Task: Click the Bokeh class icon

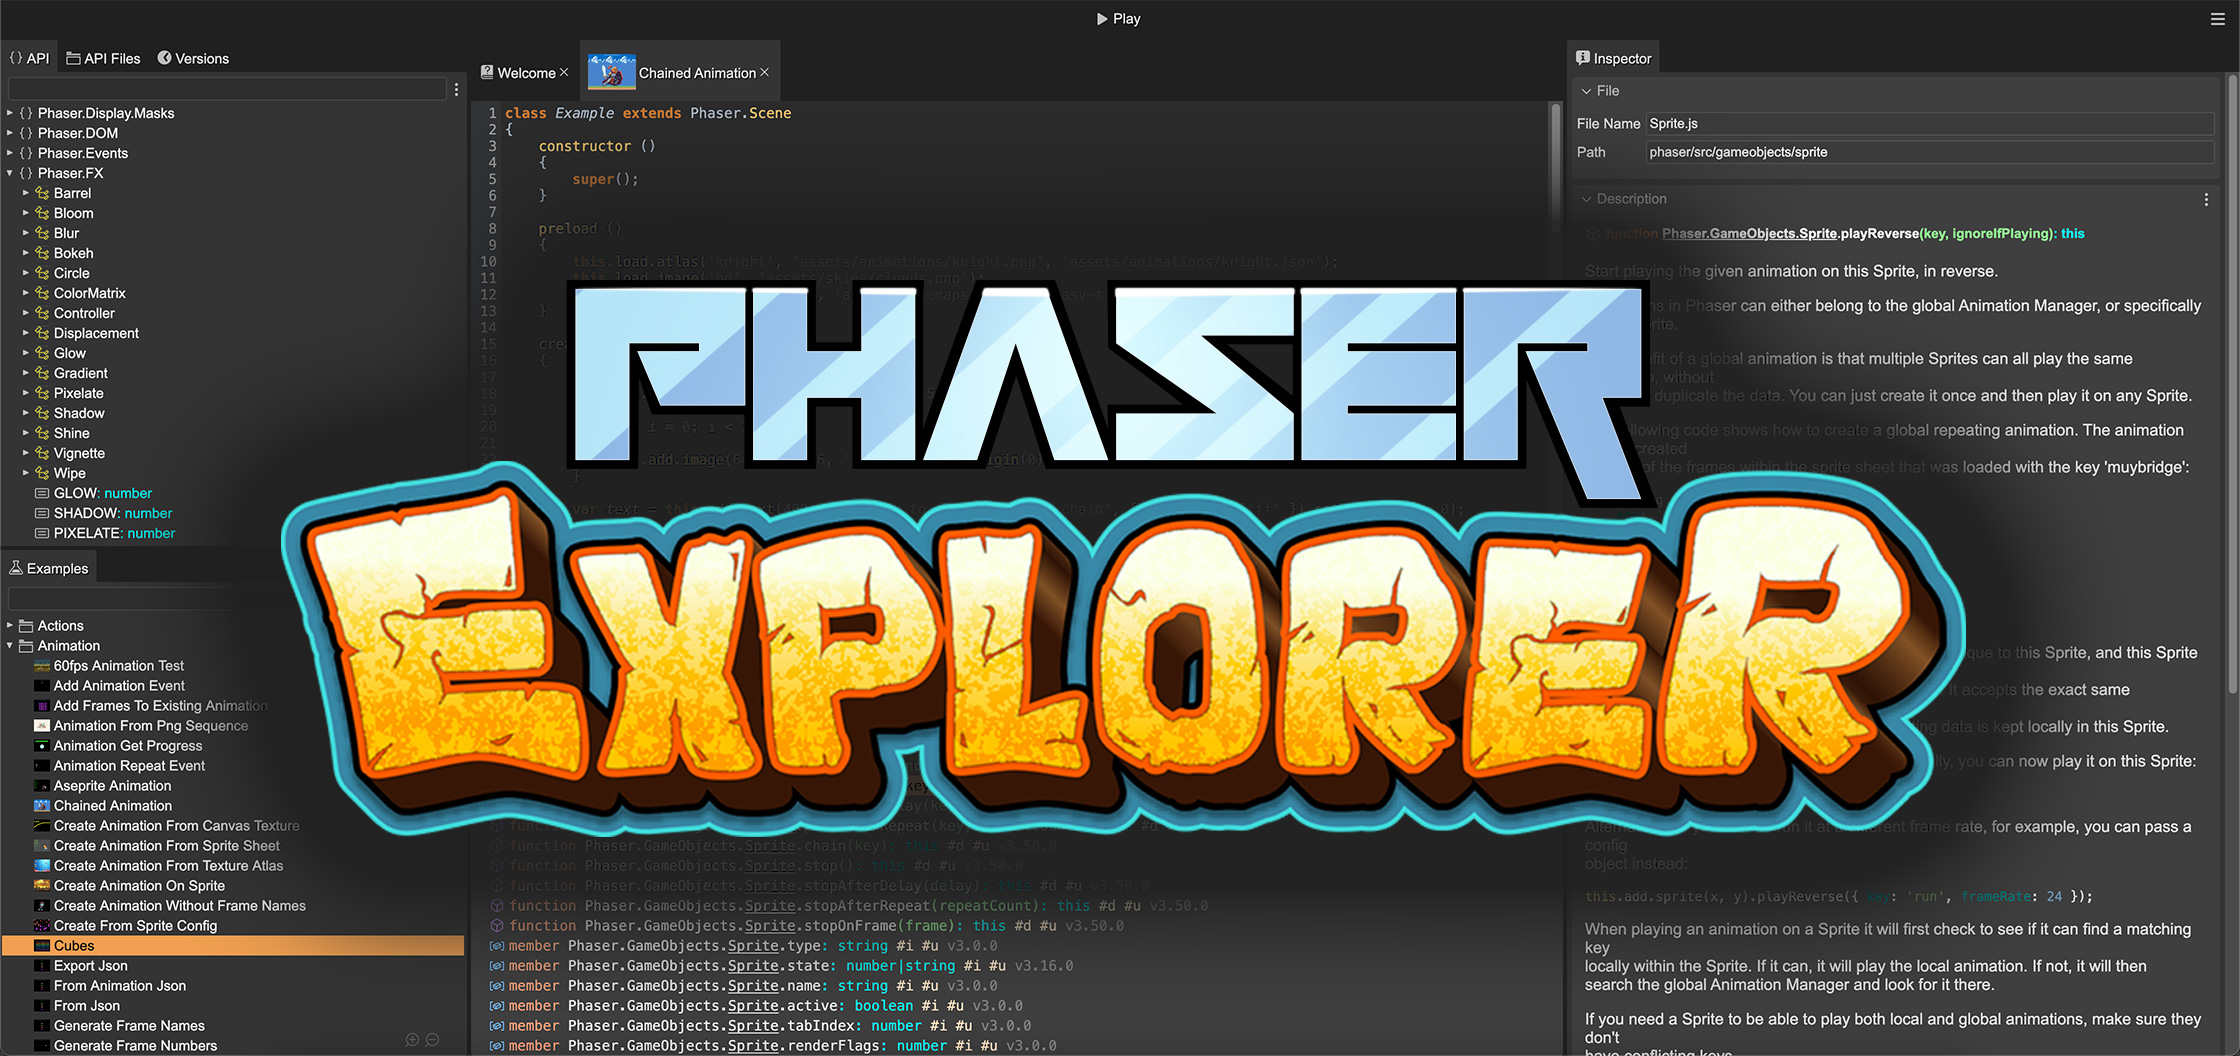Action: [x=42, y=253]
